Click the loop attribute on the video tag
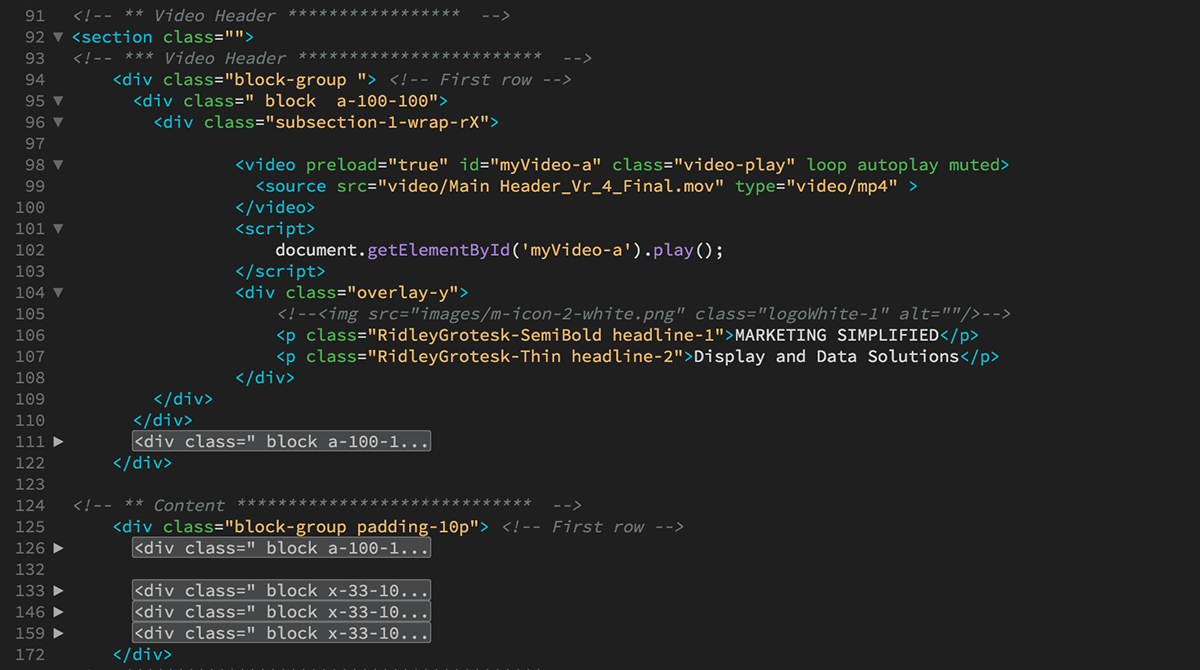The height and width of the screenshot is (670, 1200). click(827, 165)
